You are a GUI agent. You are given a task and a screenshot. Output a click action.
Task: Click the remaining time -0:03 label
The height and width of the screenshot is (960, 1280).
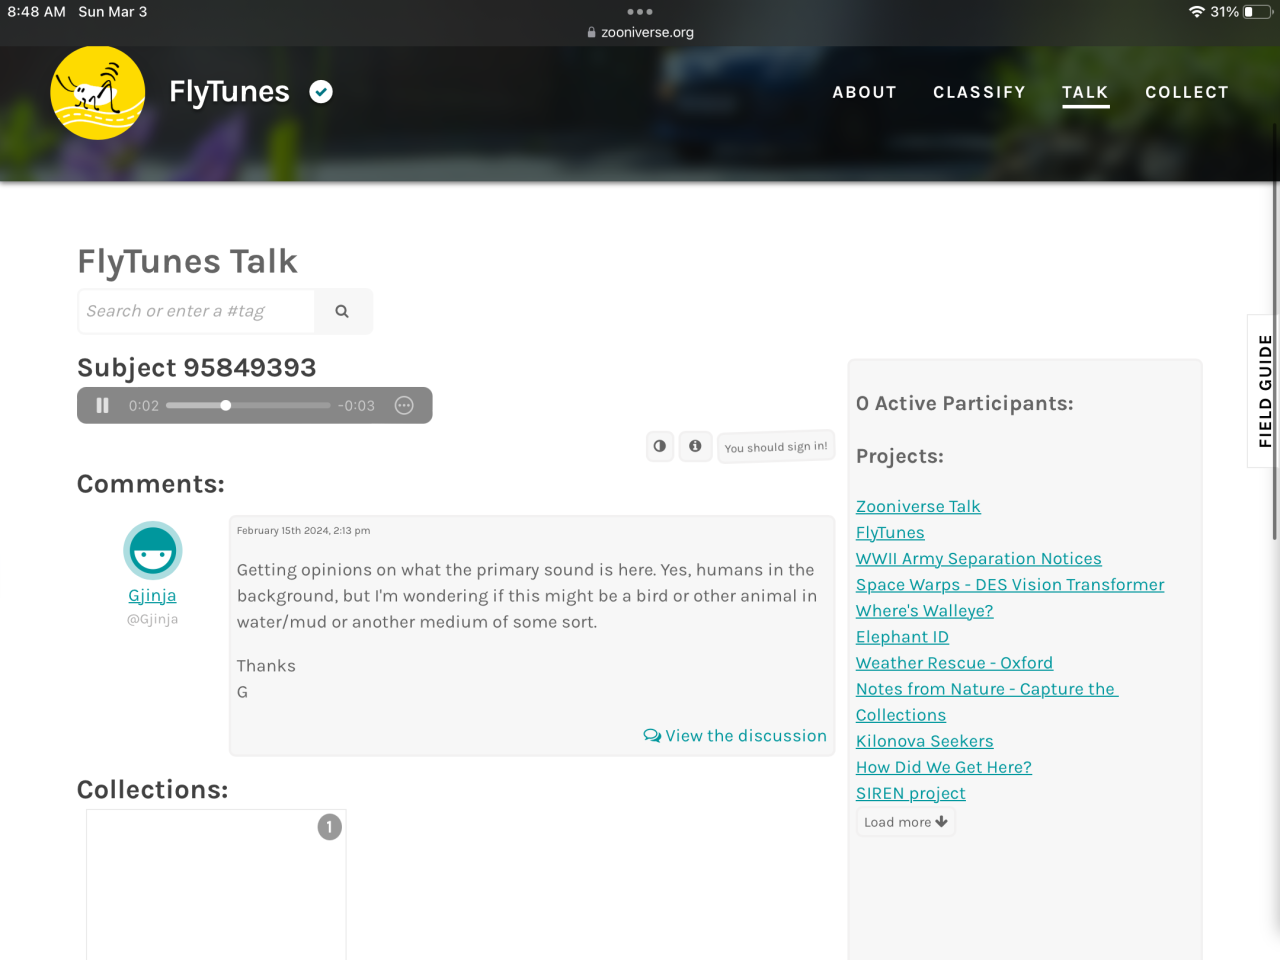[x=356, y=405]
